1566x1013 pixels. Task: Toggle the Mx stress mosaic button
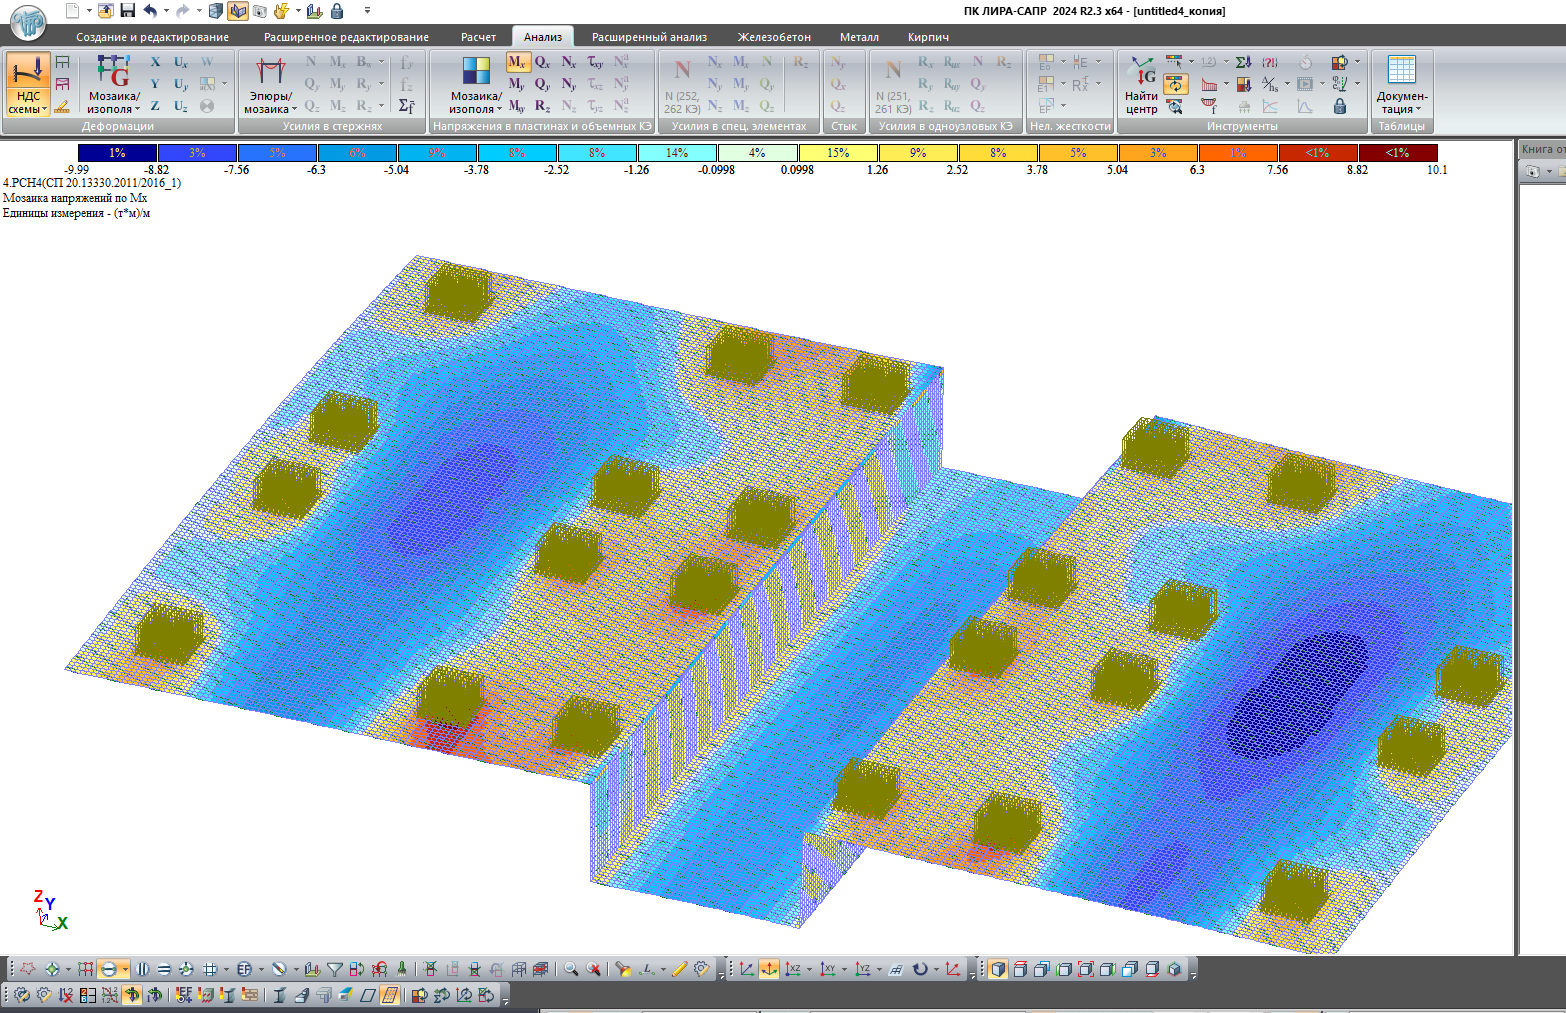point(516,62)
